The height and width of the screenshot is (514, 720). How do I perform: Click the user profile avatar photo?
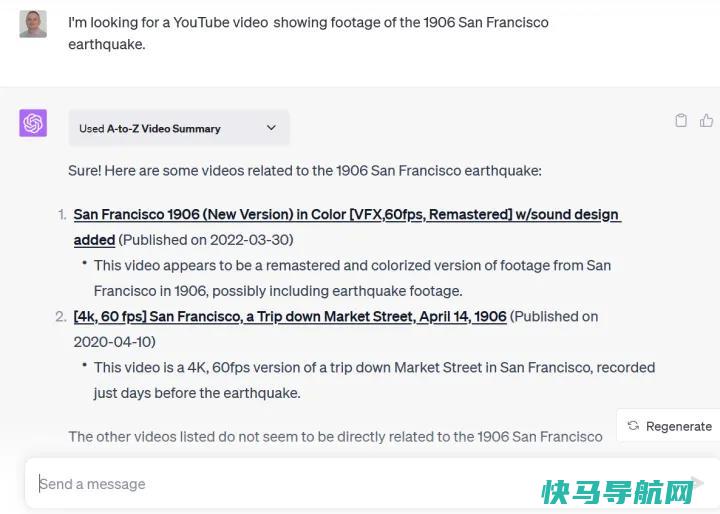tap(33, 23)
